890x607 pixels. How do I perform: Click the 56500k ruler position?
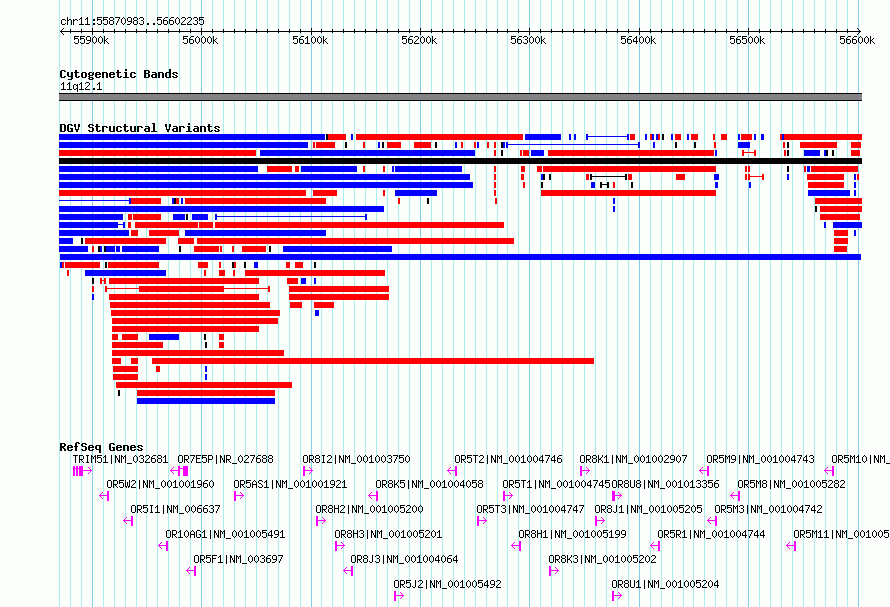pos(747,40)
